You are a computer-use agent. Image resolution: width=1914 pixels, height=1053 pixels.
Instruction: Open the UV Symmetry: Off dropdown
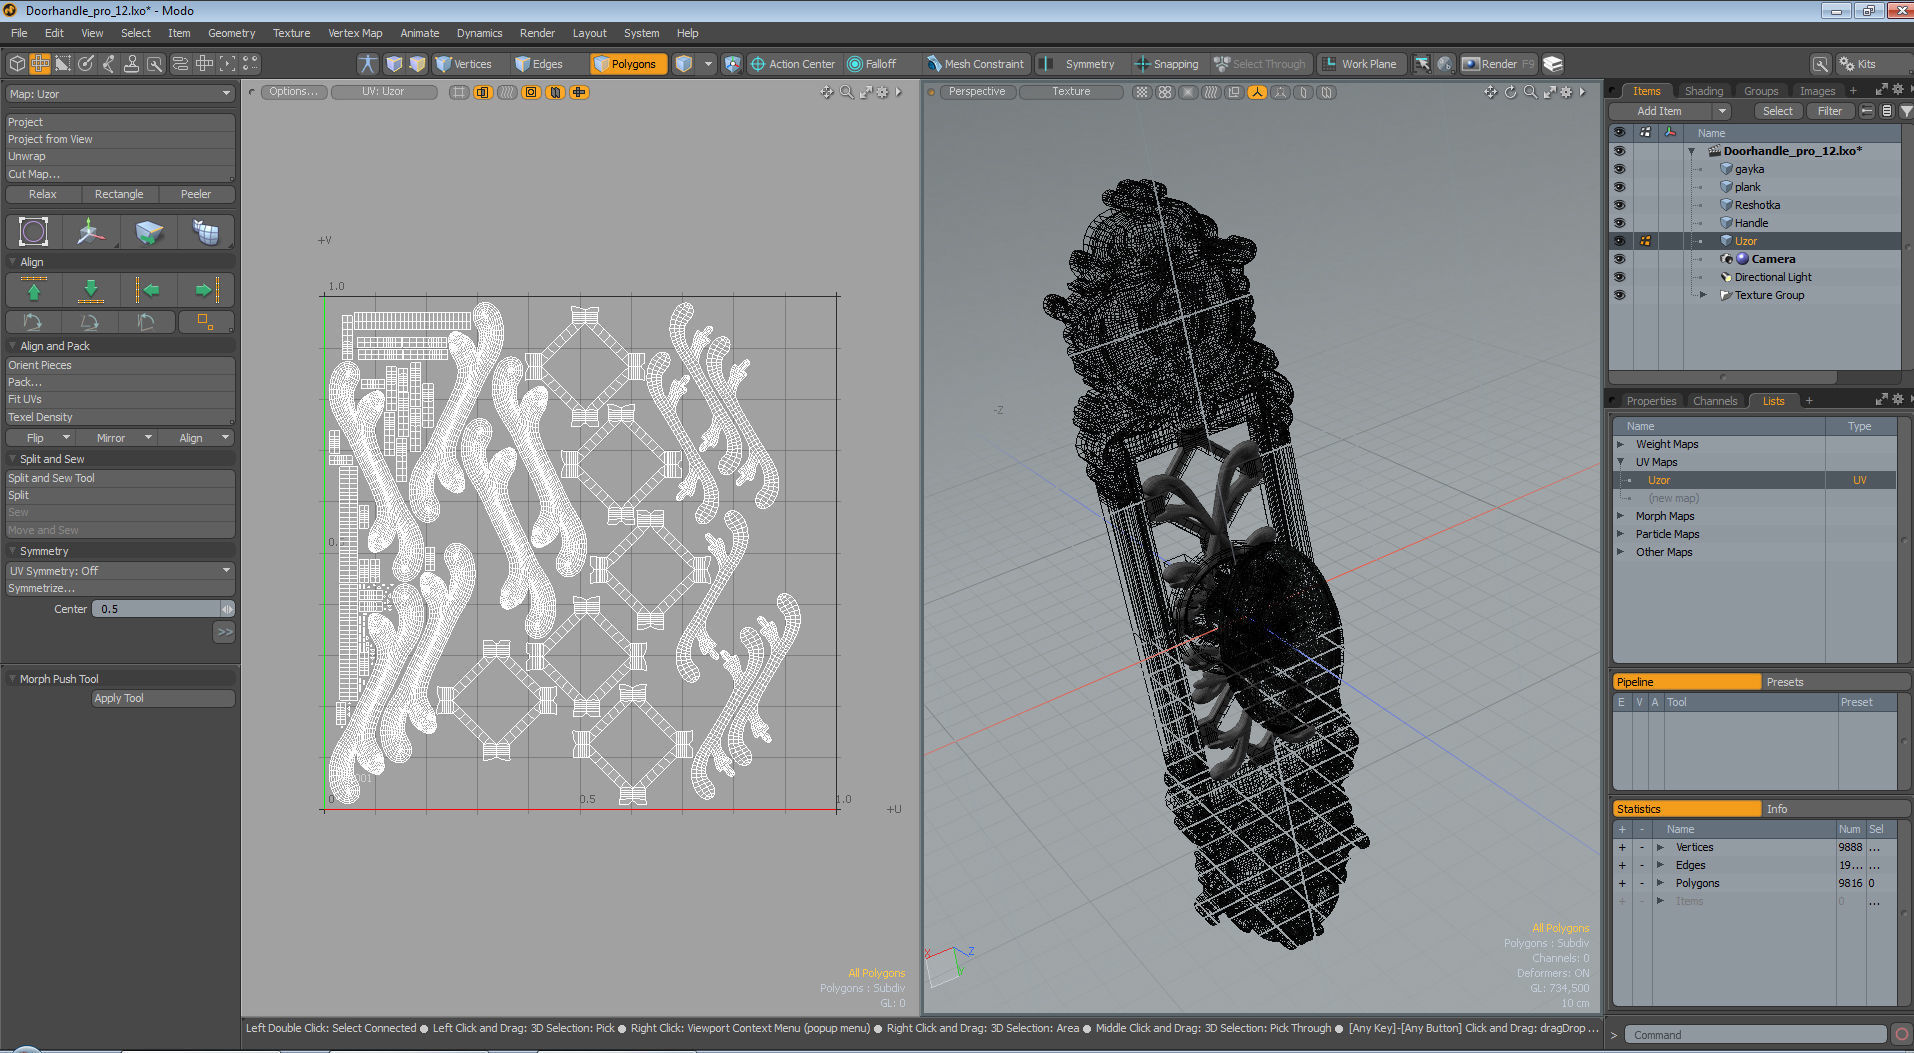120,571
